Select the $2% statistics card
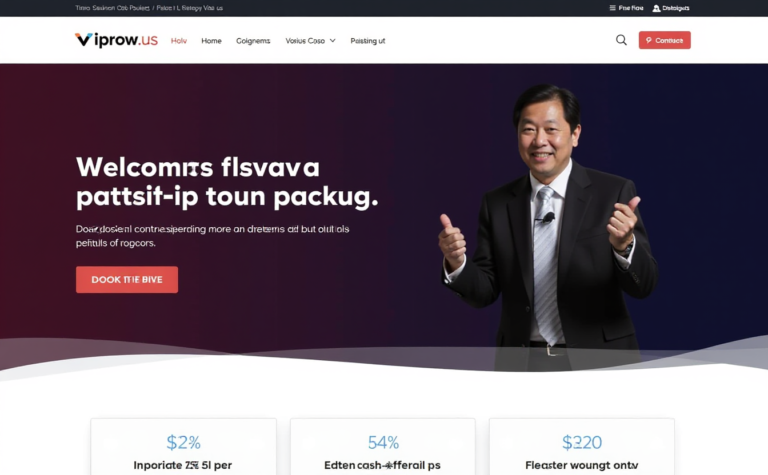This screenshot has height=475, width=768. [x=184, y=447]
